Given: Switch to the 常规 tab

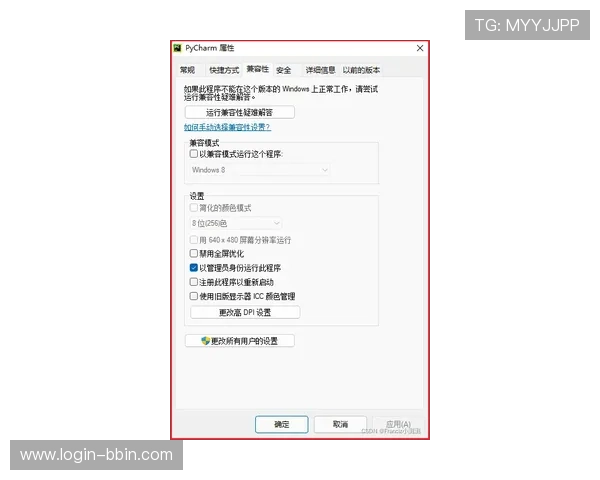Looking at the screenshot, I should pos(187,70).
